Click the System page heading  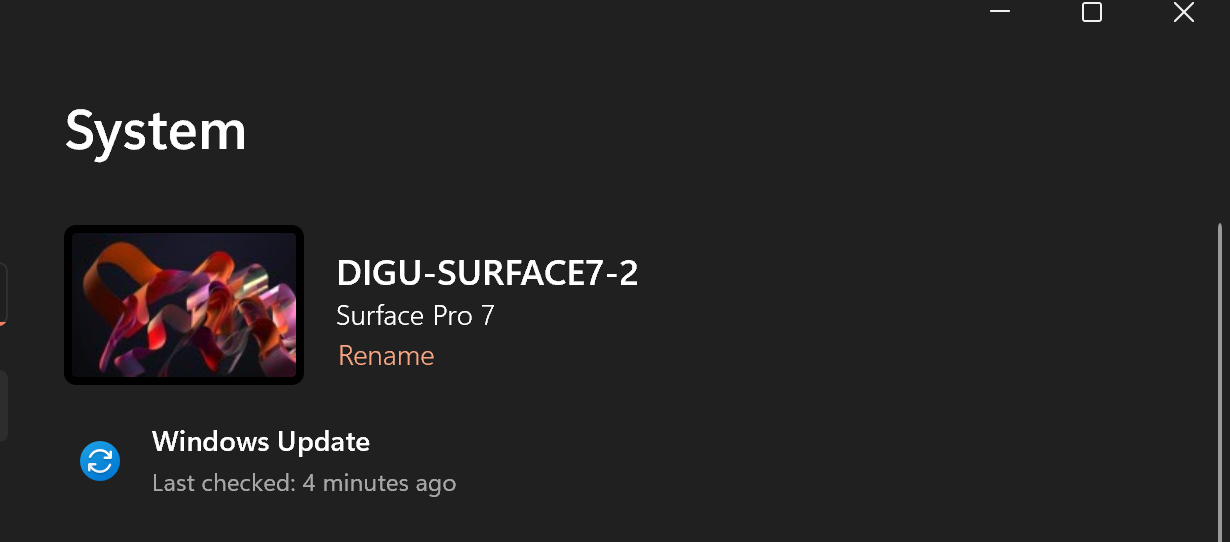(x=156, y=131)
